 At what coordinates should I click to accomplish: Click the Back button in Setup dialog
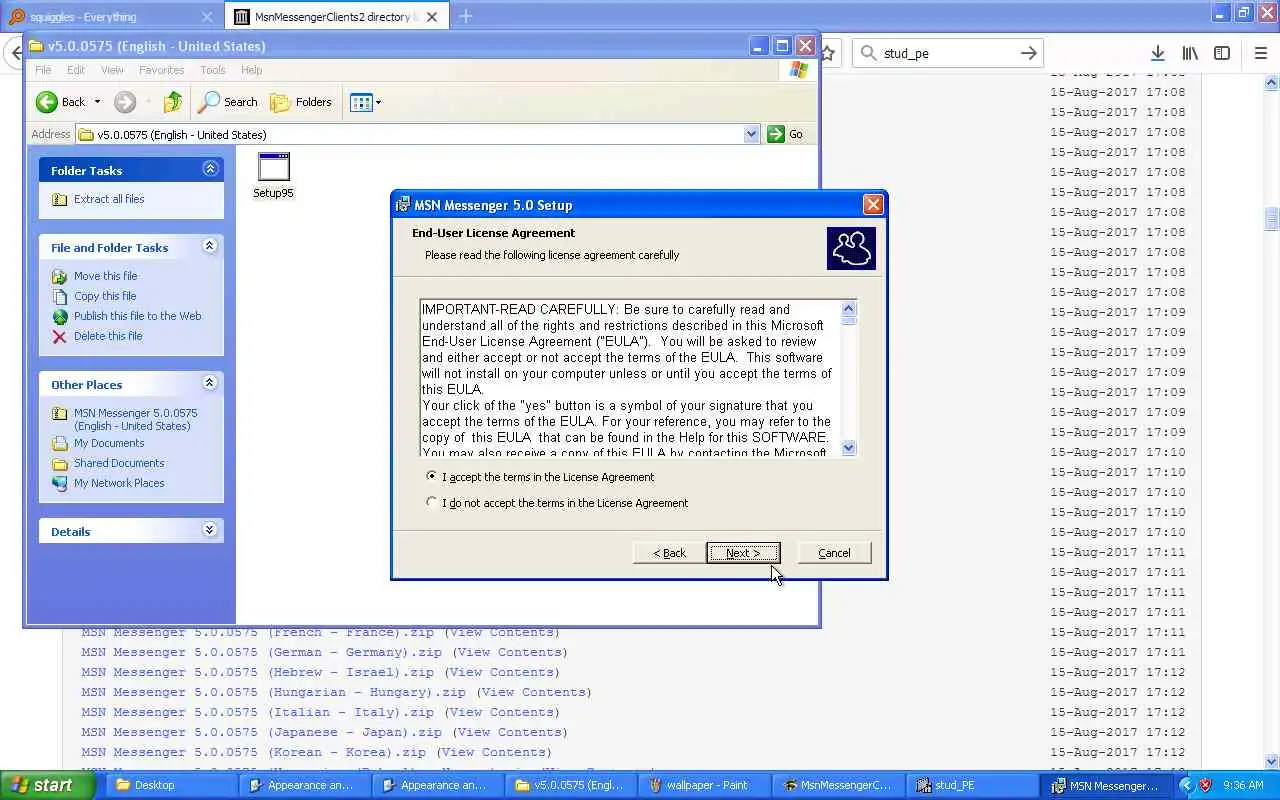[669, 553]
